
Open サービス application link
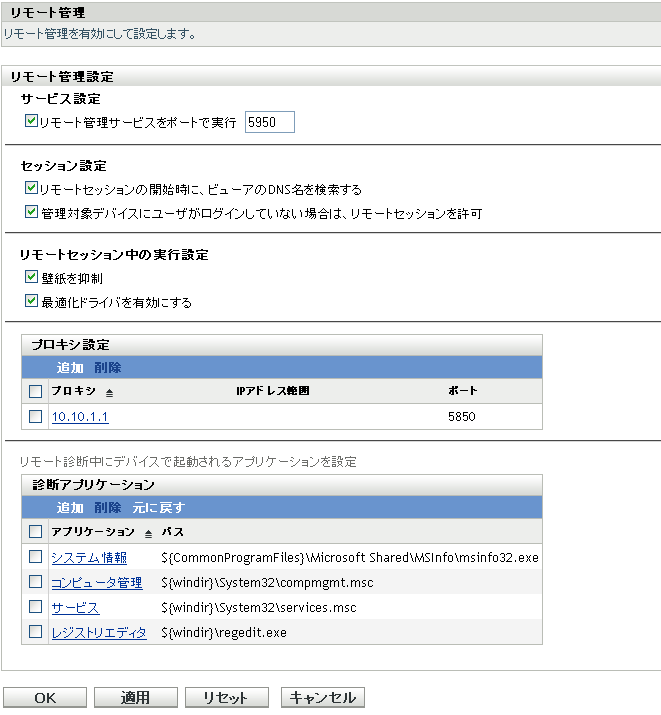click(x=75, y=608)
